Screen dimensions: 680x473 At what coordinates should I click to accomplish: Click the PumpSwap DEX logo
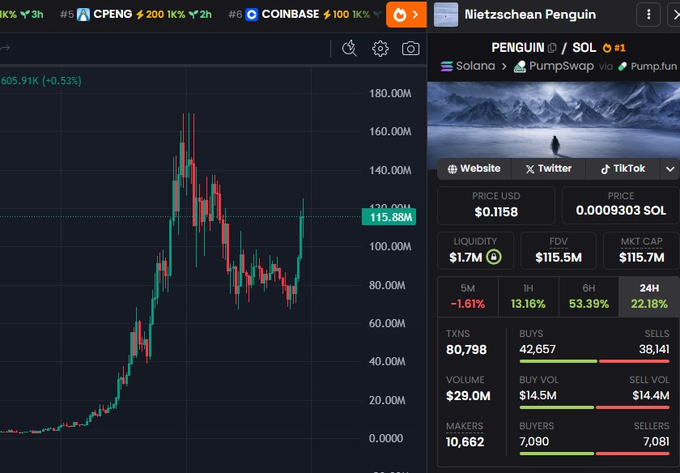click(520, 67)
